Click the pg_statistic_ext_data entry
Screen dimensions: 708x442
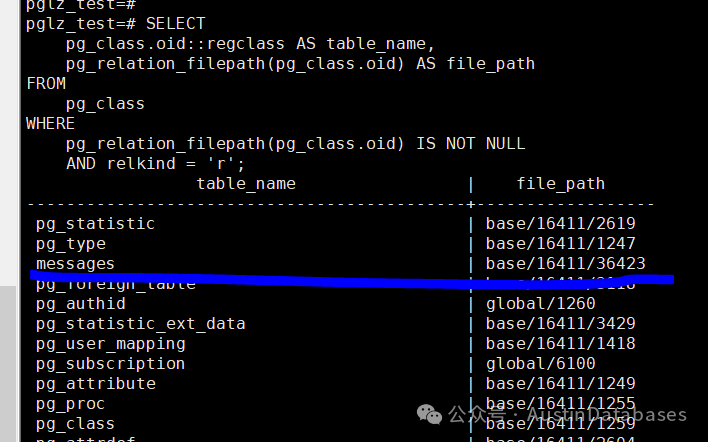[x=140, y=324]
